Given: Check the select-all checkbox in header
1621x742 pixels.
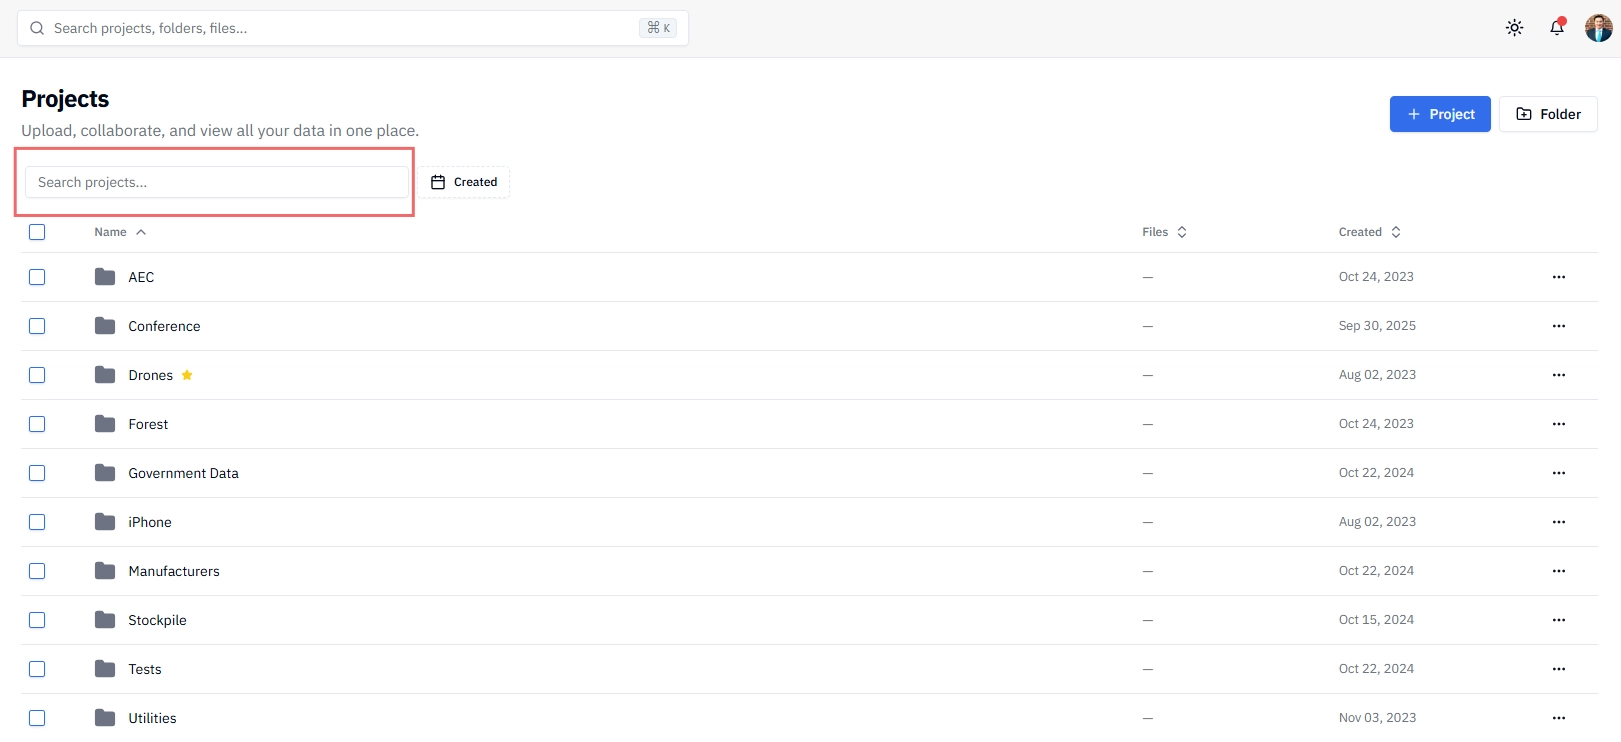Looking at the screenshot, I should click(37, 232).
